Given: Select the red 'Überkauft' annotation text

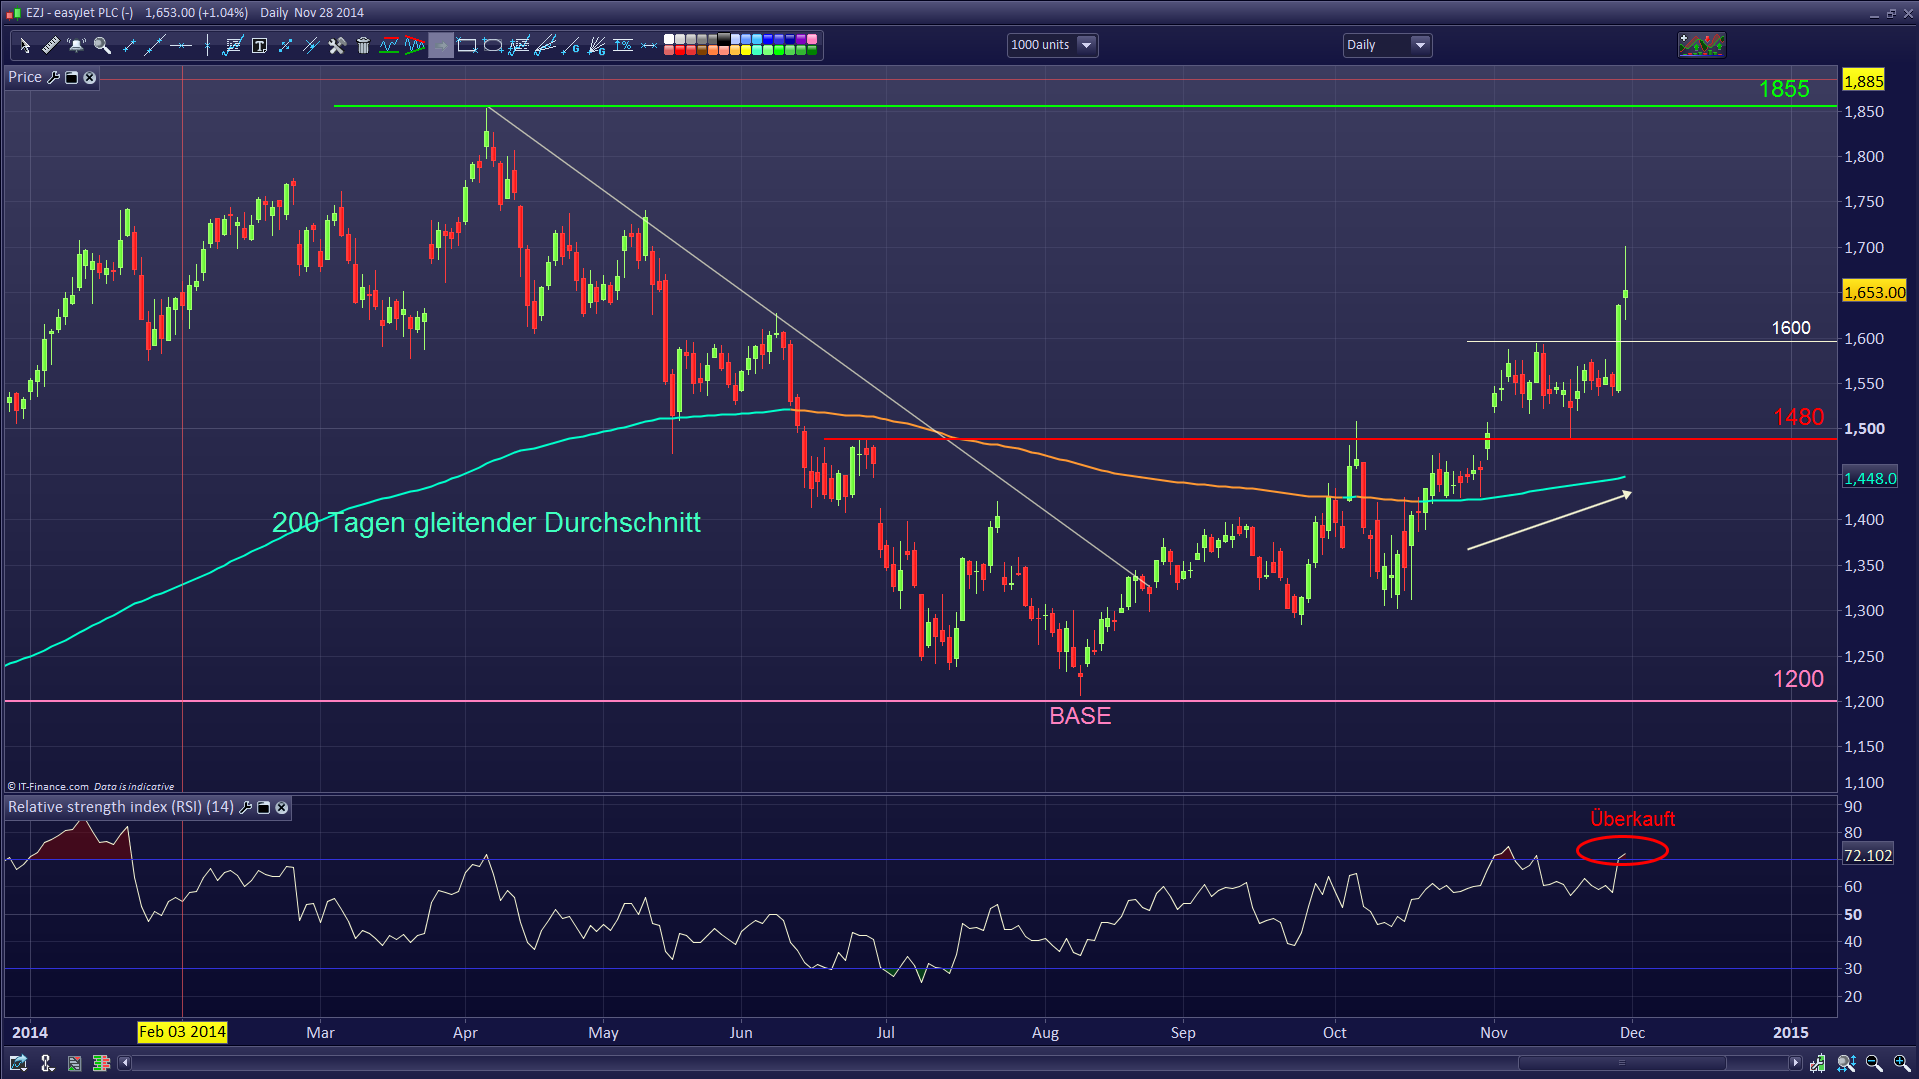Looking at the screenshot, I should click(x=1632, y=818).
